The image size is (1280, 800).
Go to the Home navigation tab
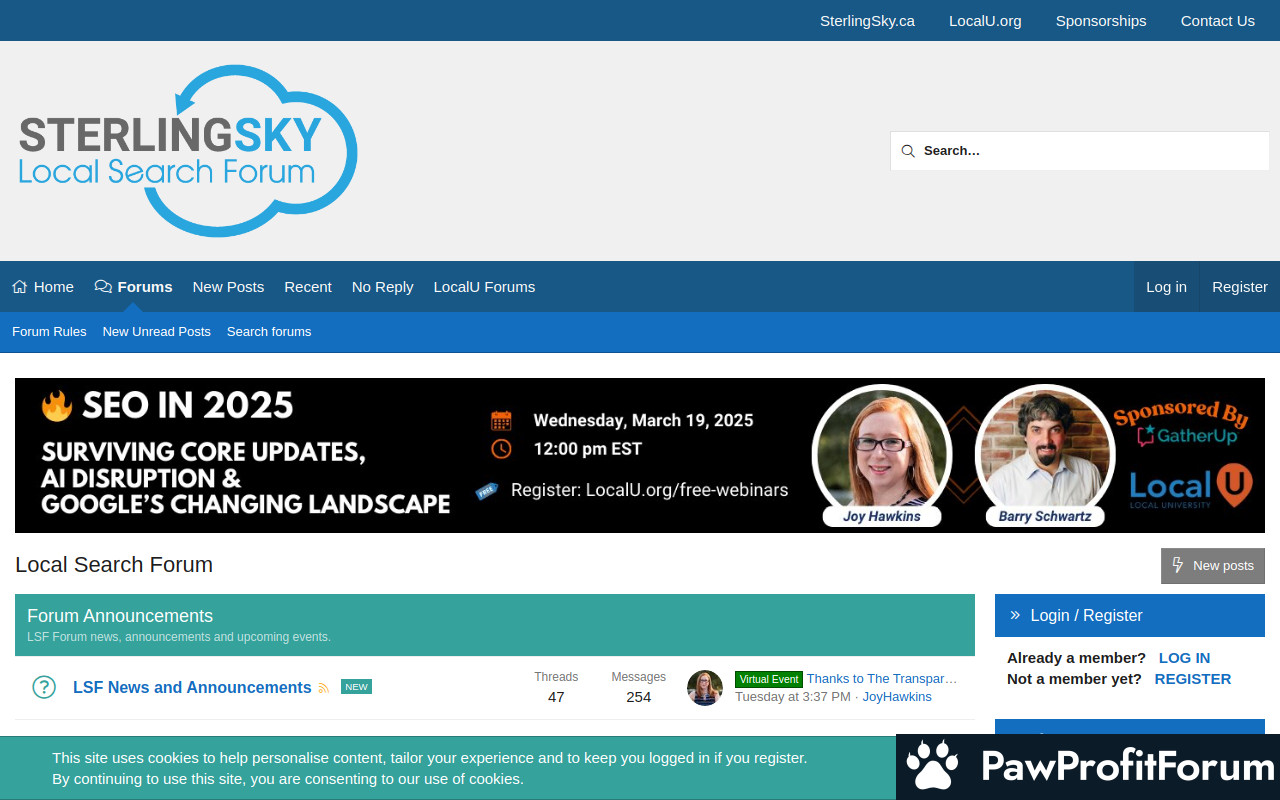(x=43, y=287)
